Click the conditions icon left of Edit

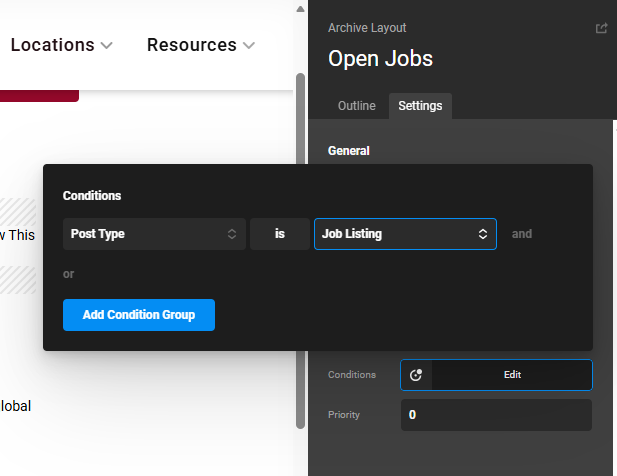click(x=417, y=375)
